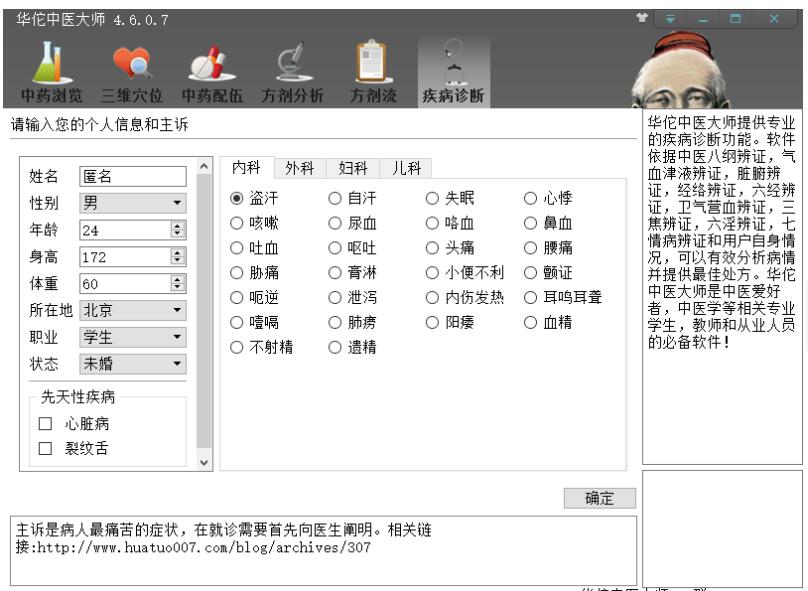
Task: Click the 身高 height value field
Action: pos(126,257)
